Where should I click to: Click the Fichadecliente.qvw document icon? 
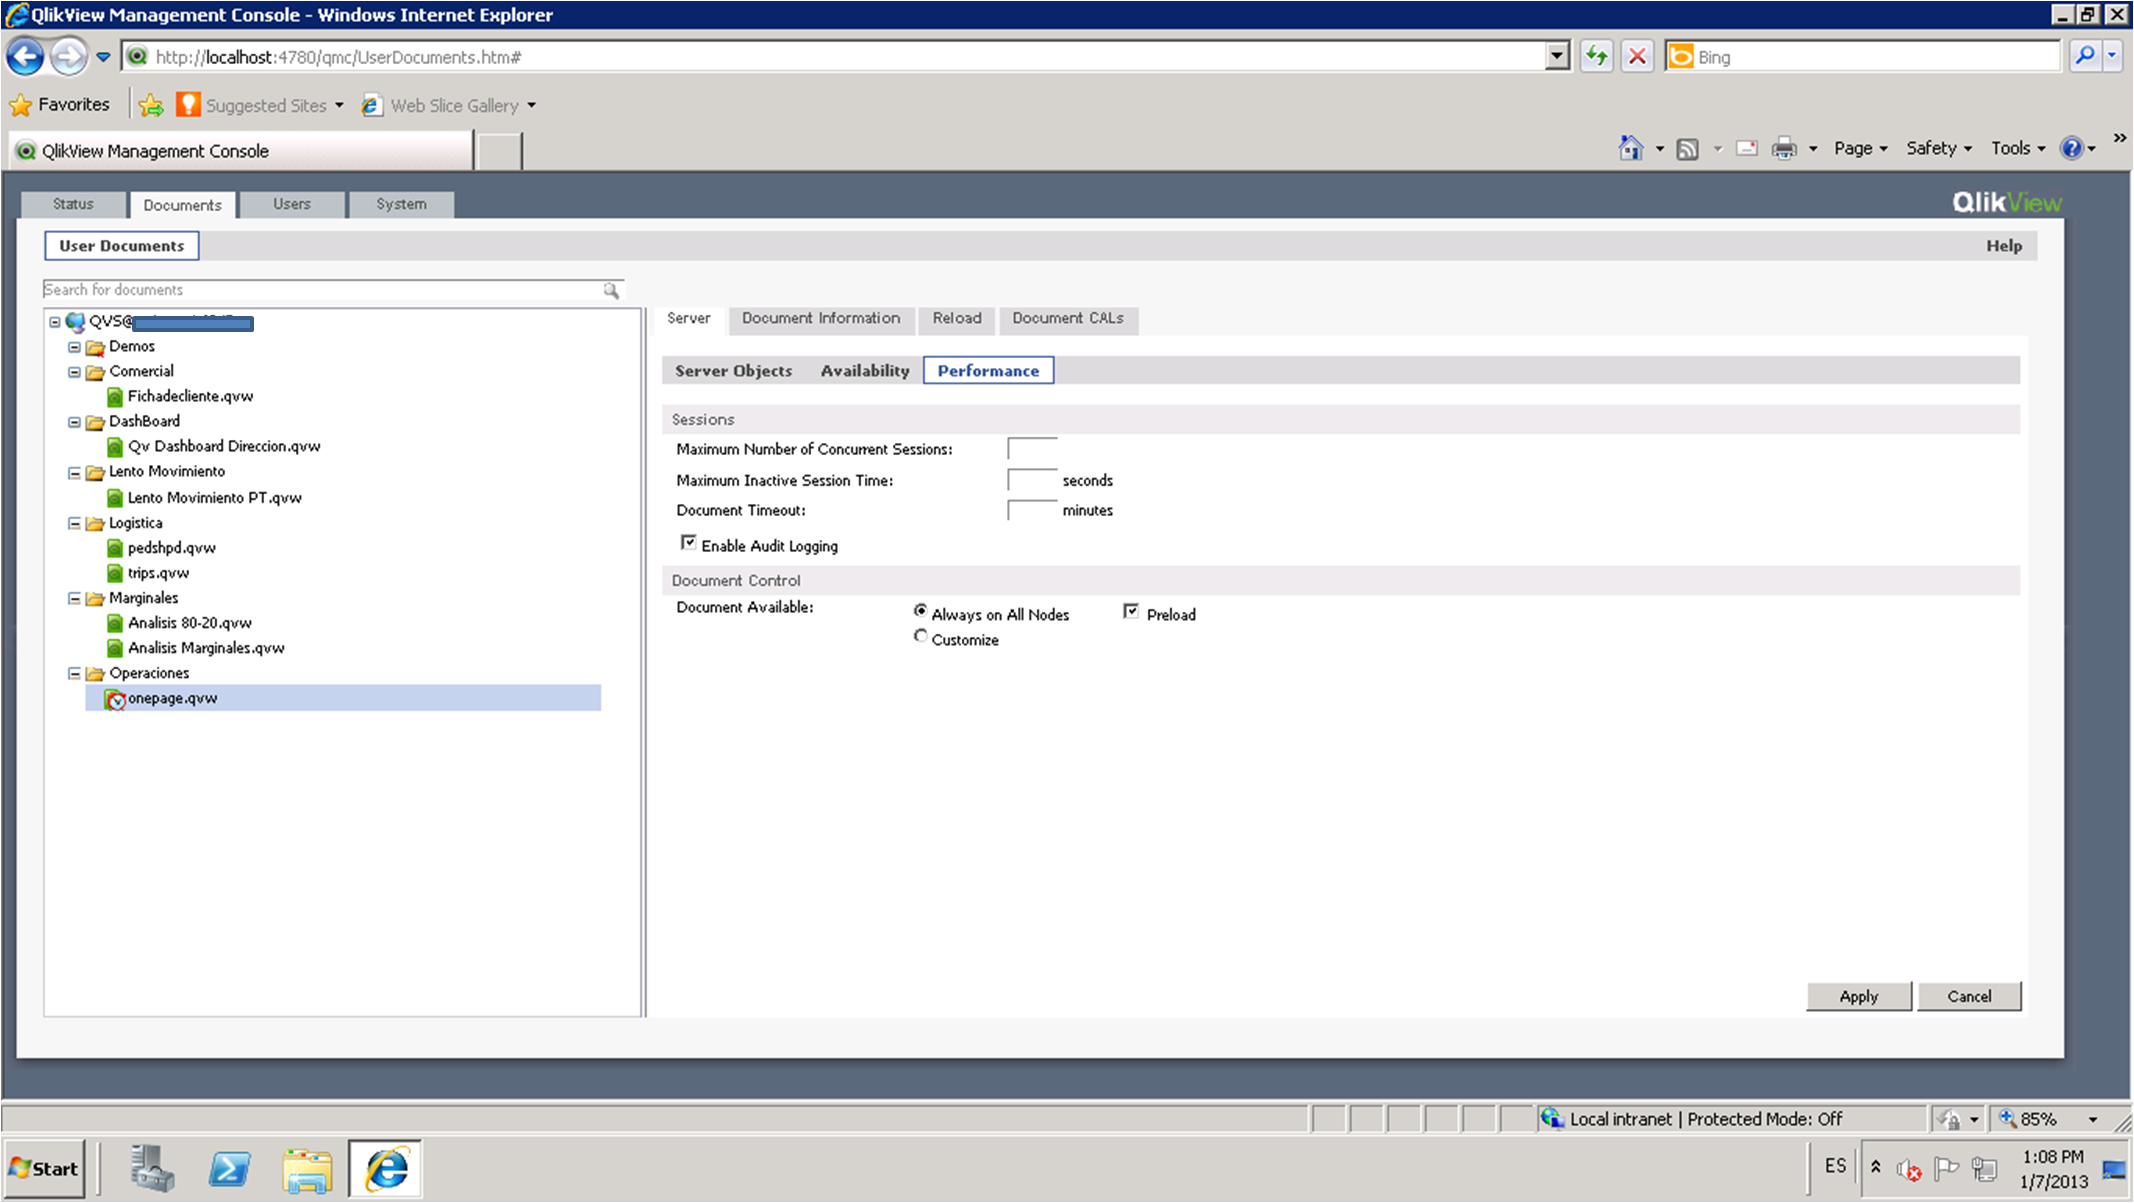click(x=115, y=397)
